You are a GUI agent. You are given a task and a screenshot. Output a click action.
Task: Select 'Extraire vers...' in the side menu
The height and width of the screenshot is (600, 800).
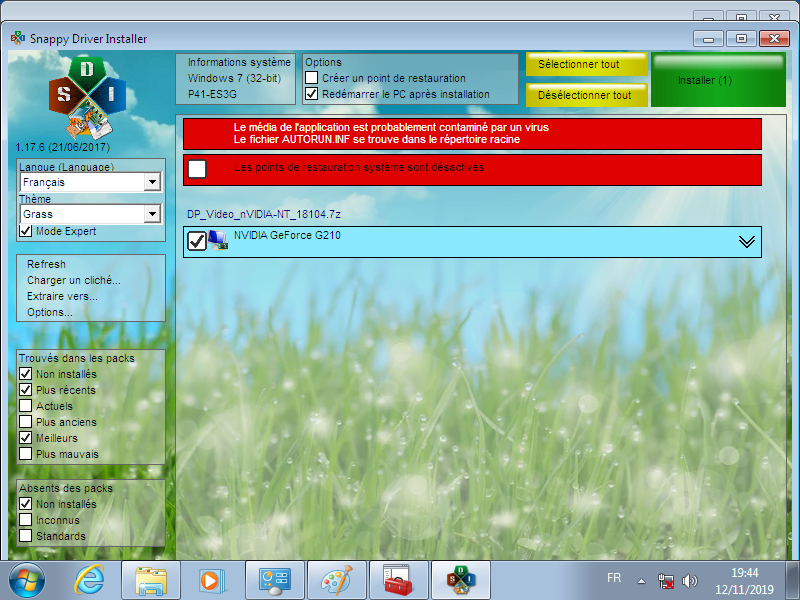[62, 297]
